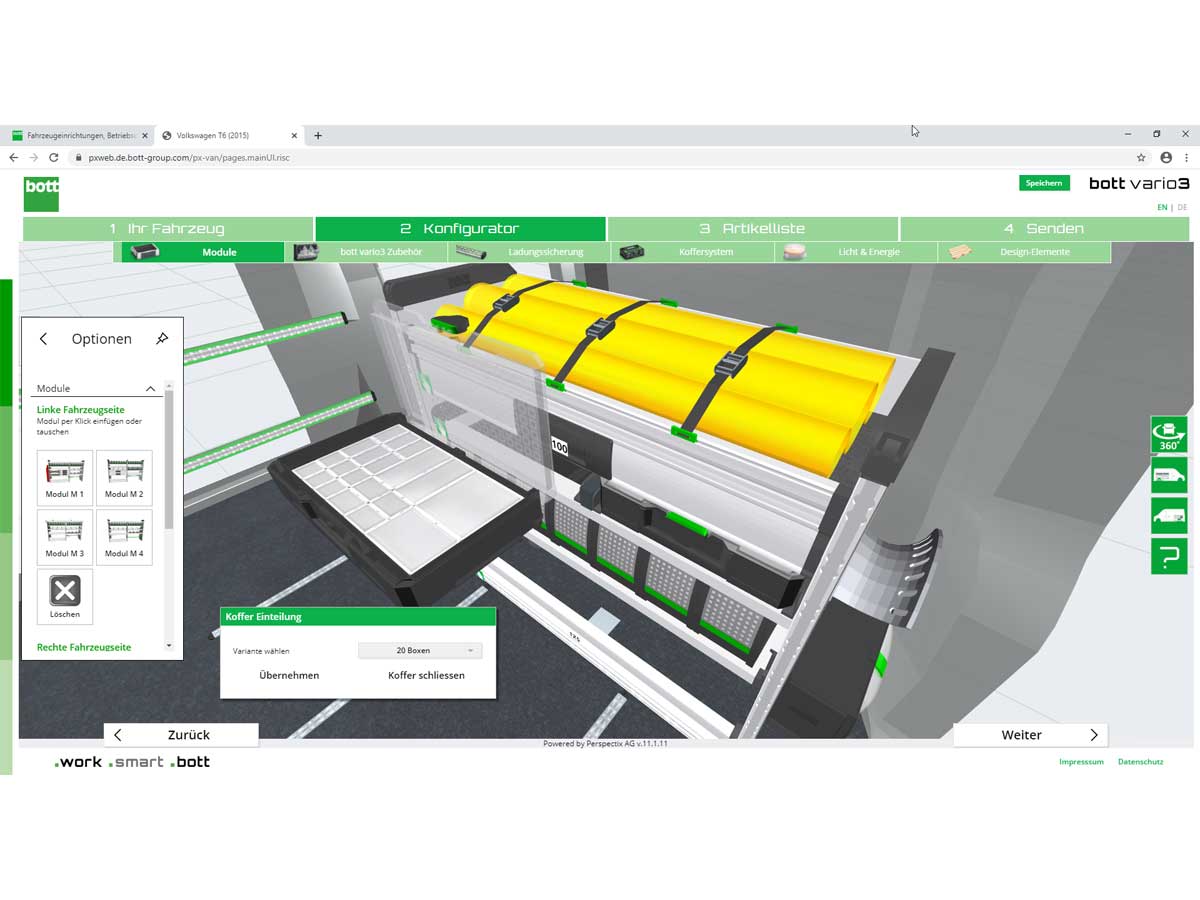Delete module with the Löschen tile
The image size is (1200, 900).
[x=65, y=597]
